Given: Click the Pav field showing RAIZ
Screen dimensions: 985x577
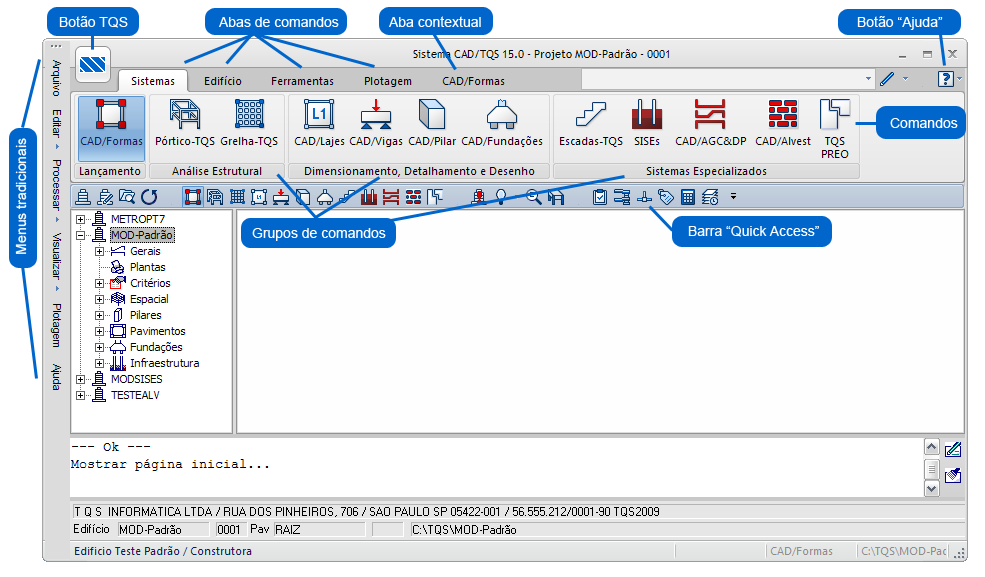Looking at the screenshot, I should point(319,530).
